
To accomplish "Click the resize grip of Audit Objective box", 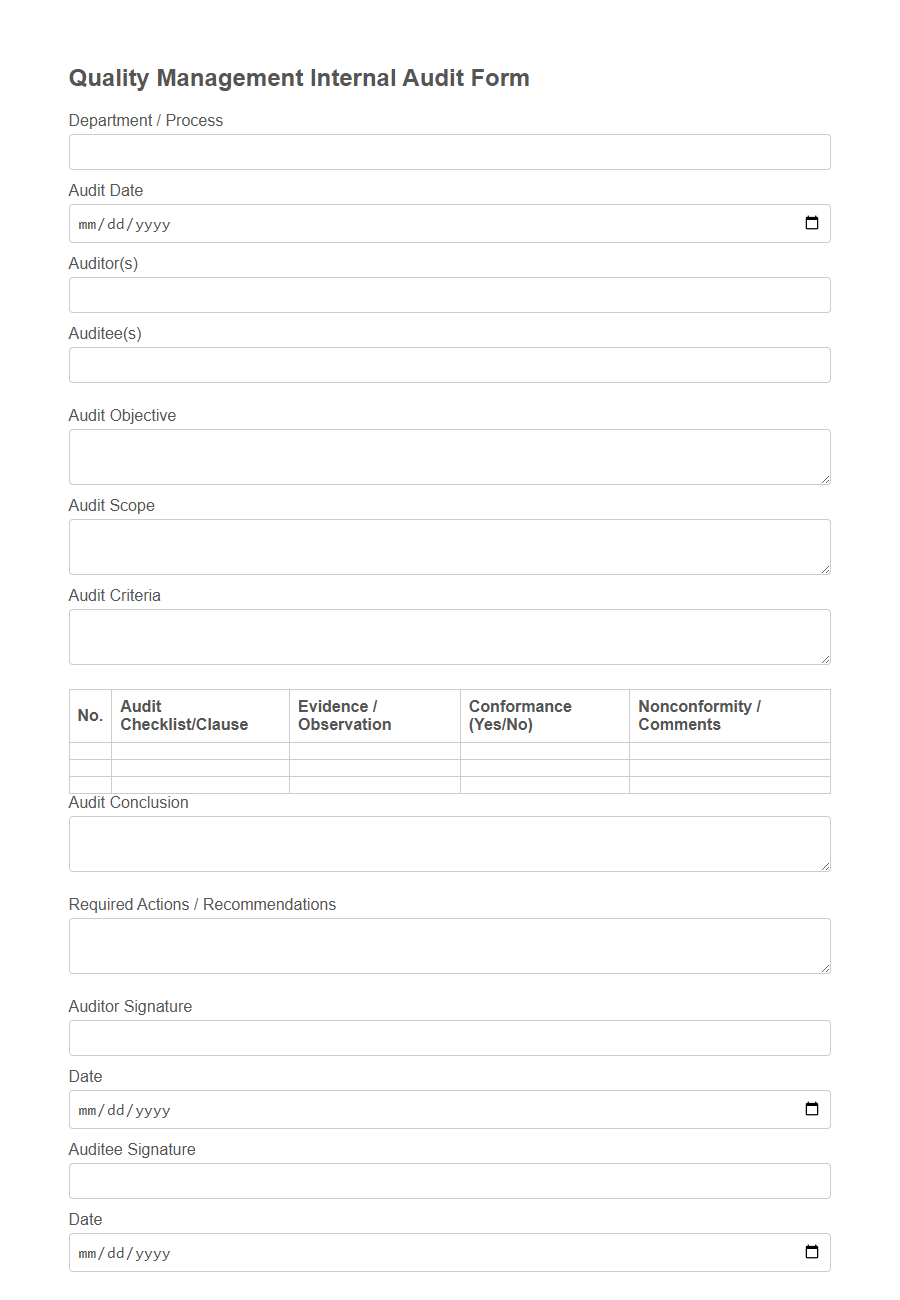I will (826, 480).
